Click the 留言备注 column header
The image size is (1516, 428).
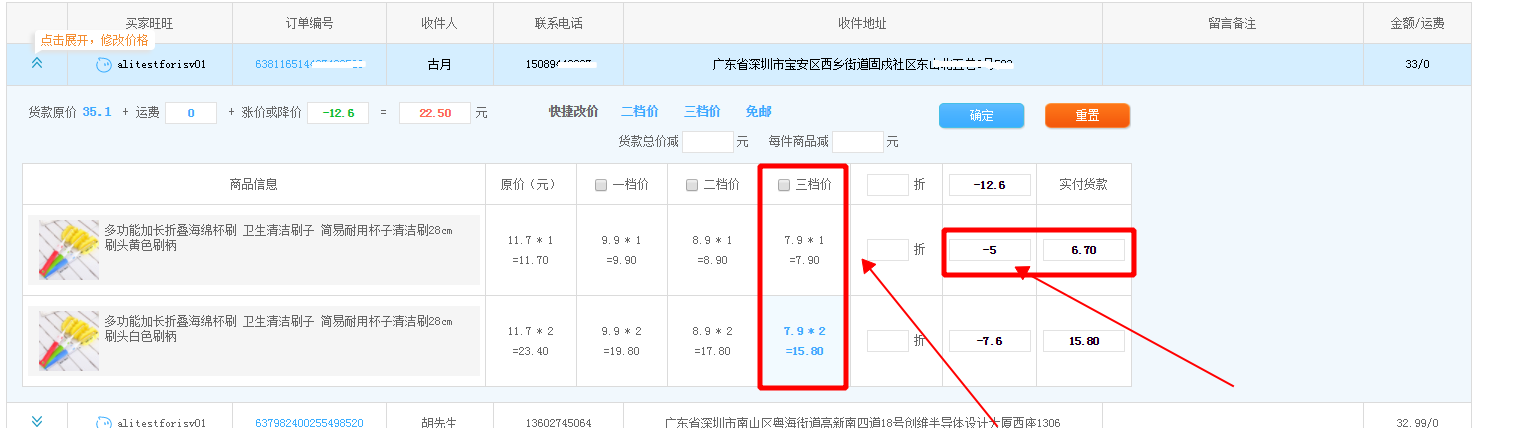1232,23
